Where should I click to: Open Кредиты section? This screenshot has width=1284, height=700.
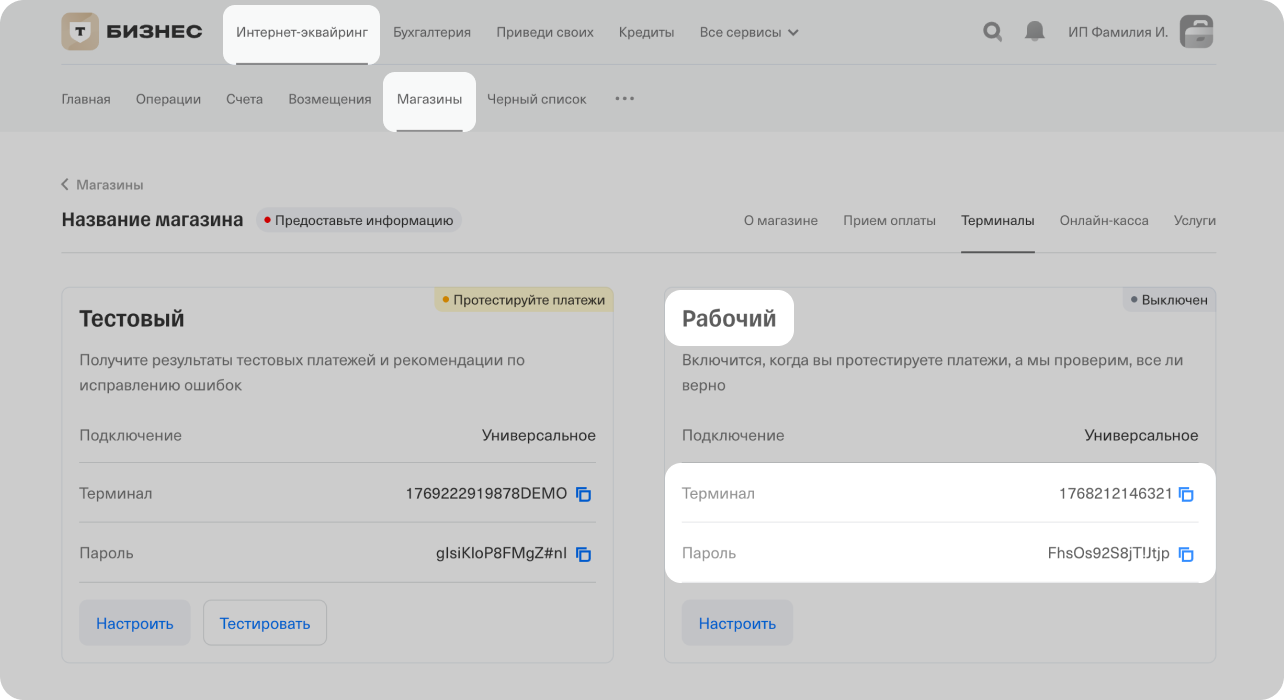click(x=646, y=32)
